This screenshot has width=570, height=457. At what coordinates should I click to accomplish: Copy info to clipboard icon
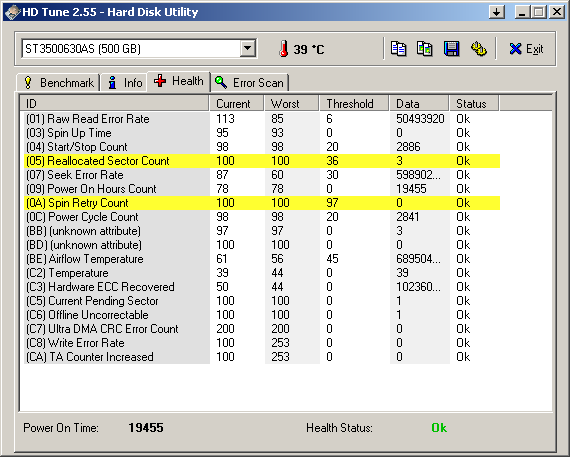[398, 49]
